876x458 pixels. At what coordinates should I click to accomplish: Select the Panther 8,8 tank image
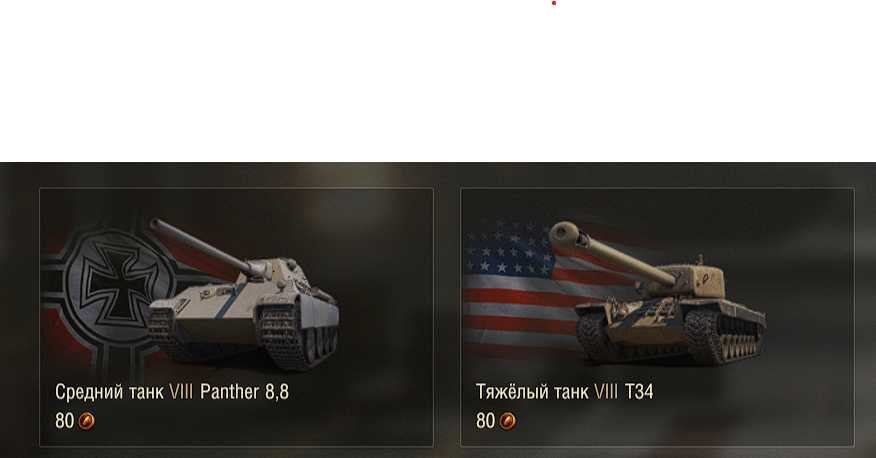tap(243, 294)
